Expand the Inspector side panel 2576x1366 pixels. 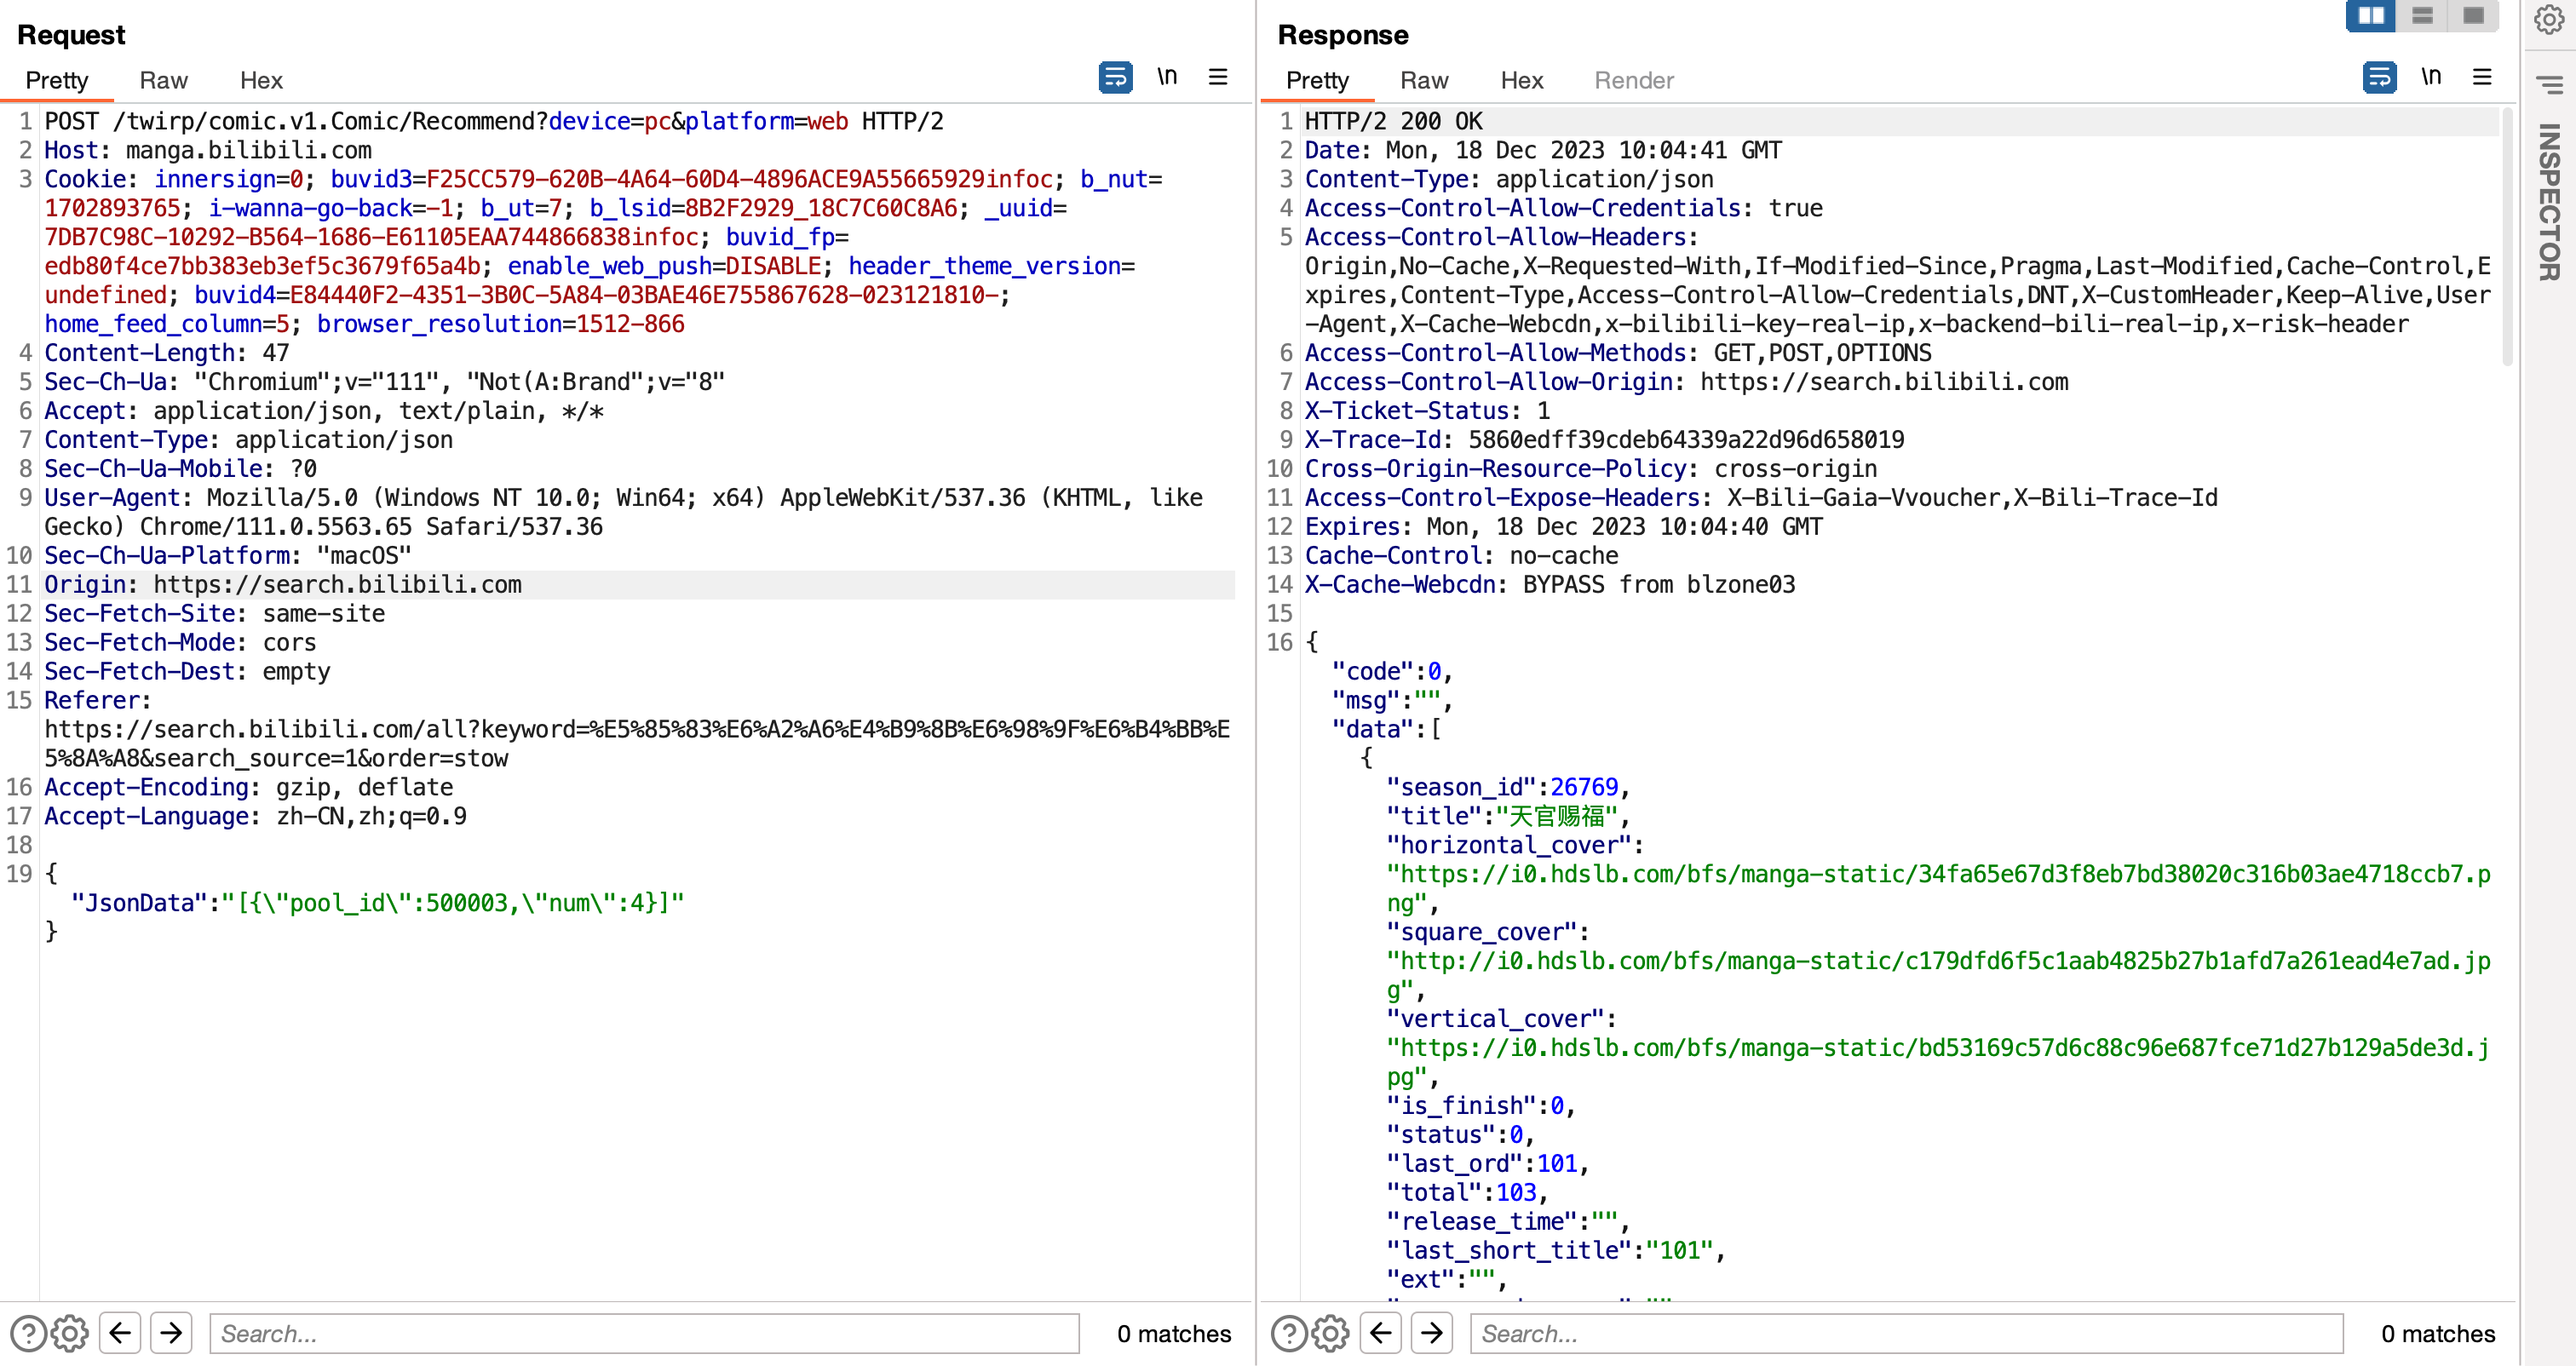pyautogui.click(x=2548, y=200)
